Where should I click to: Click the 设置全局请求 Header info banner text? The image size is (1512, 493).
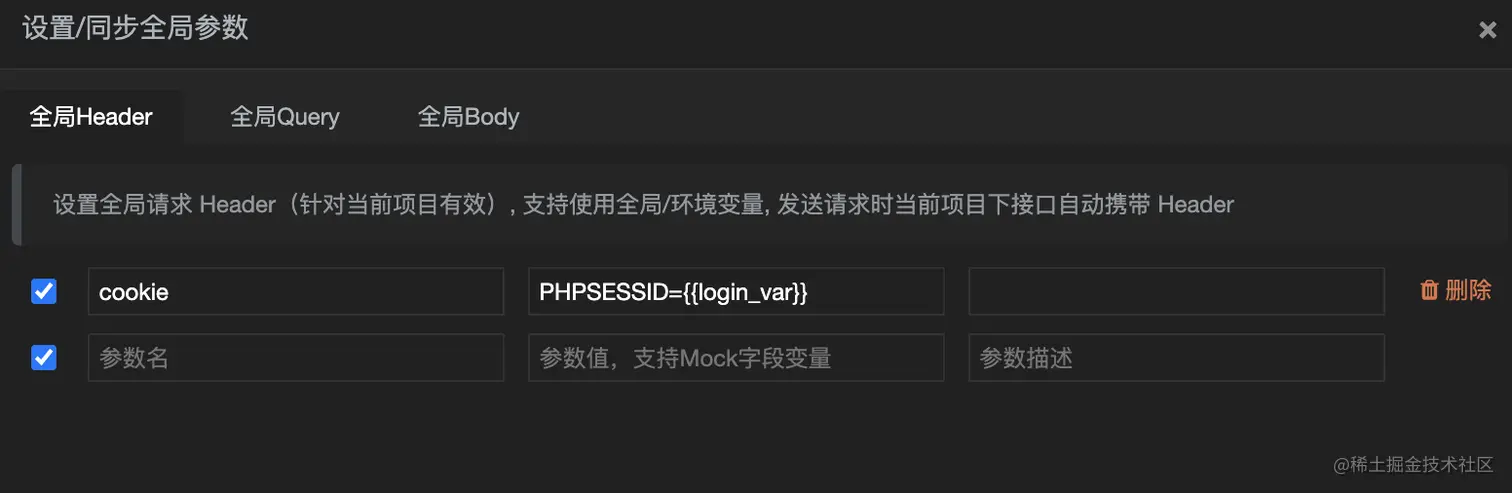(x=644, y=205)
